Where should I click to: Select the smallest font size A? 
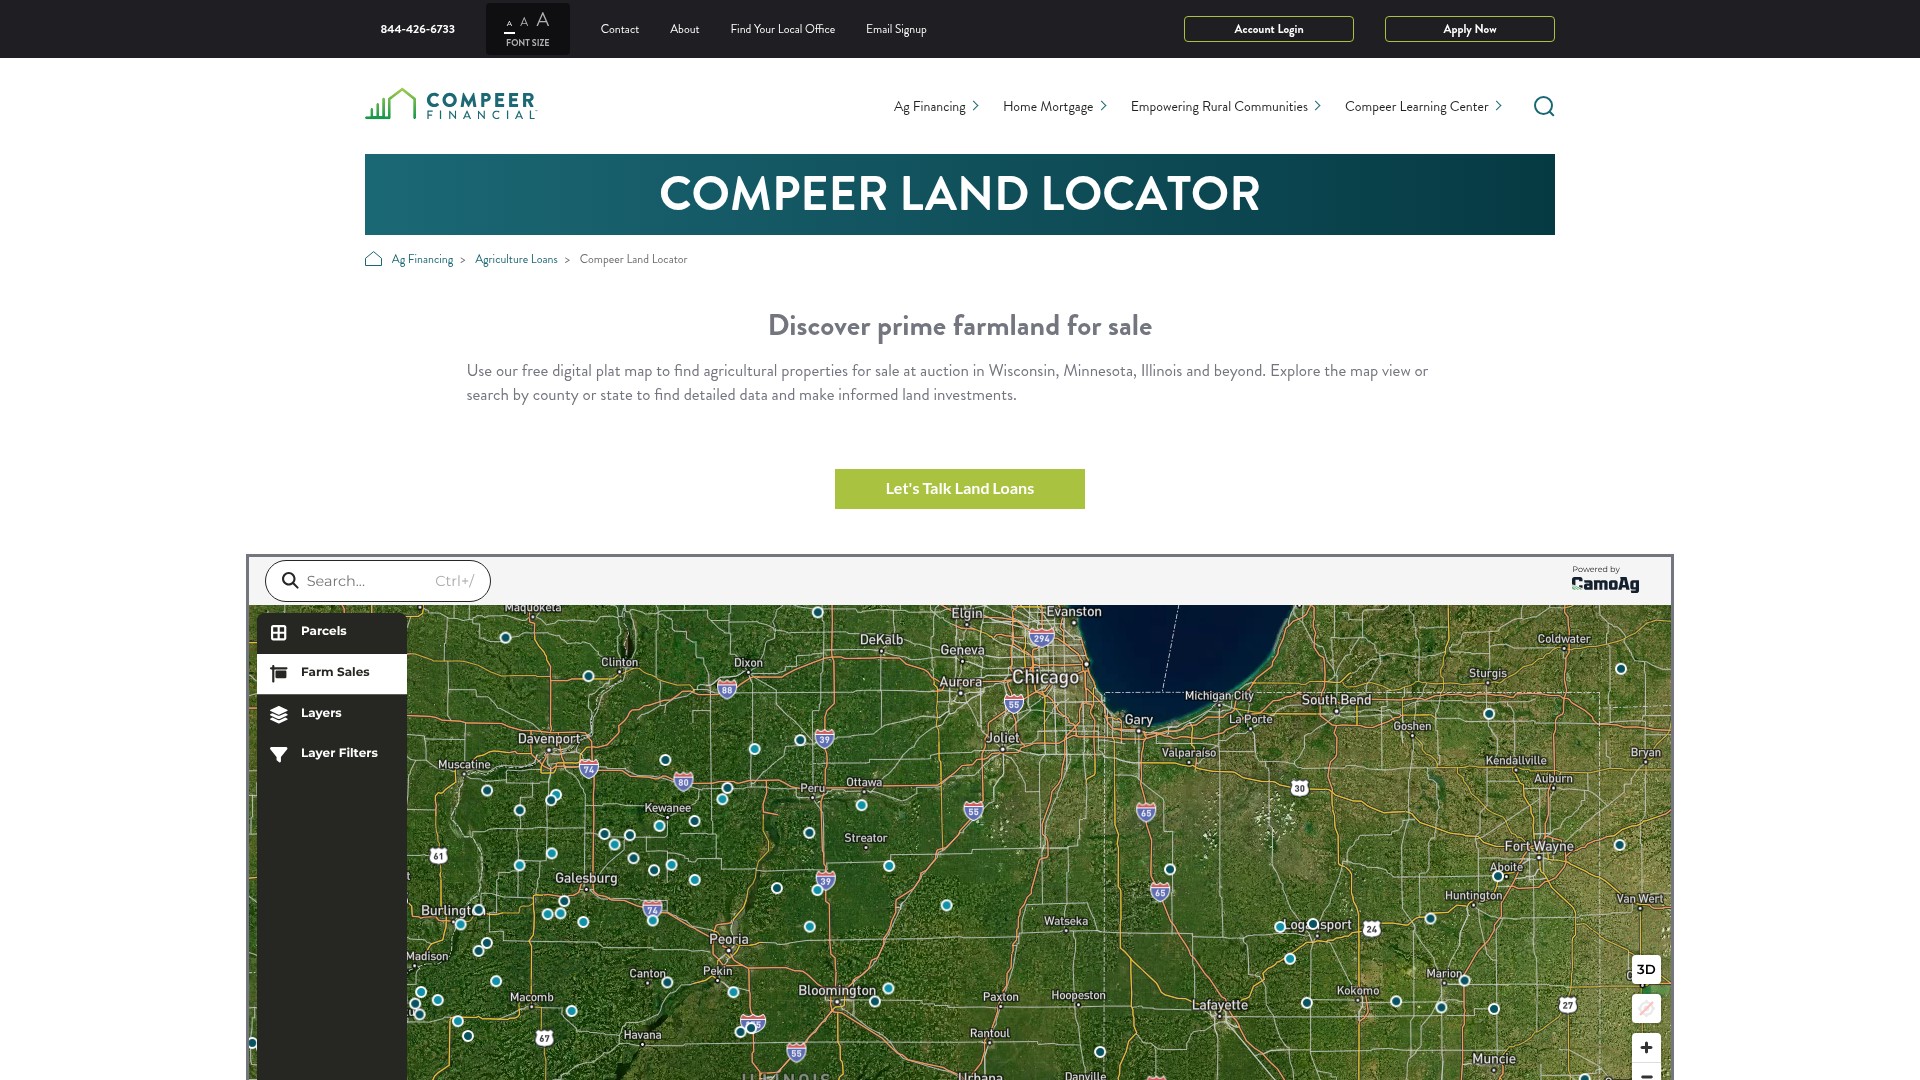[x=509, y=24]
